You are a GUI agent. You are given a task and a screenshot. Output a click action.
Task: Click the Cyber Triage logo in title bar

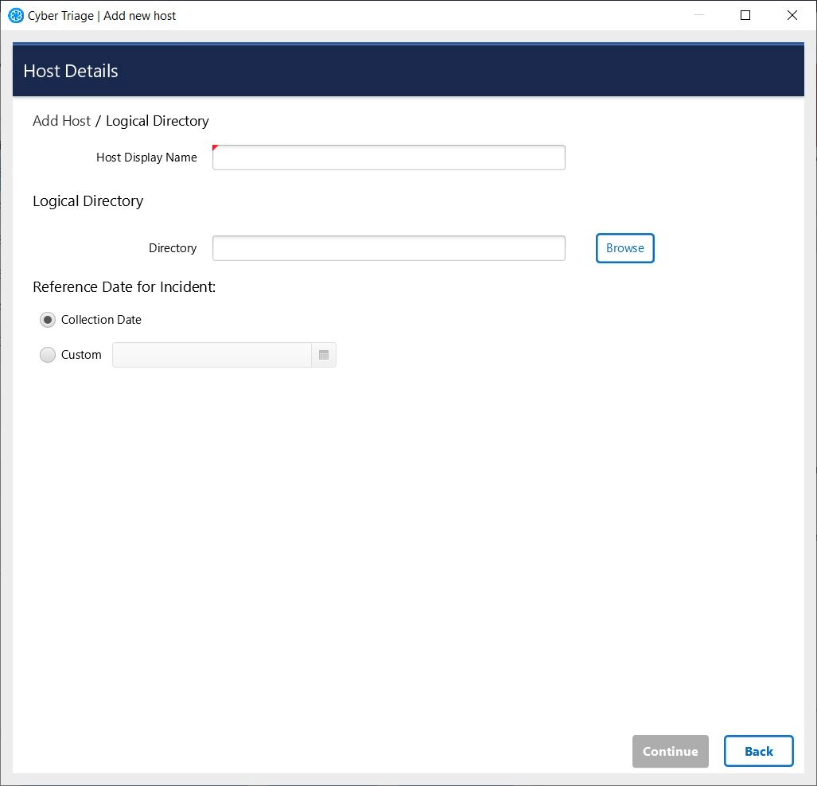tap(15, 16)
